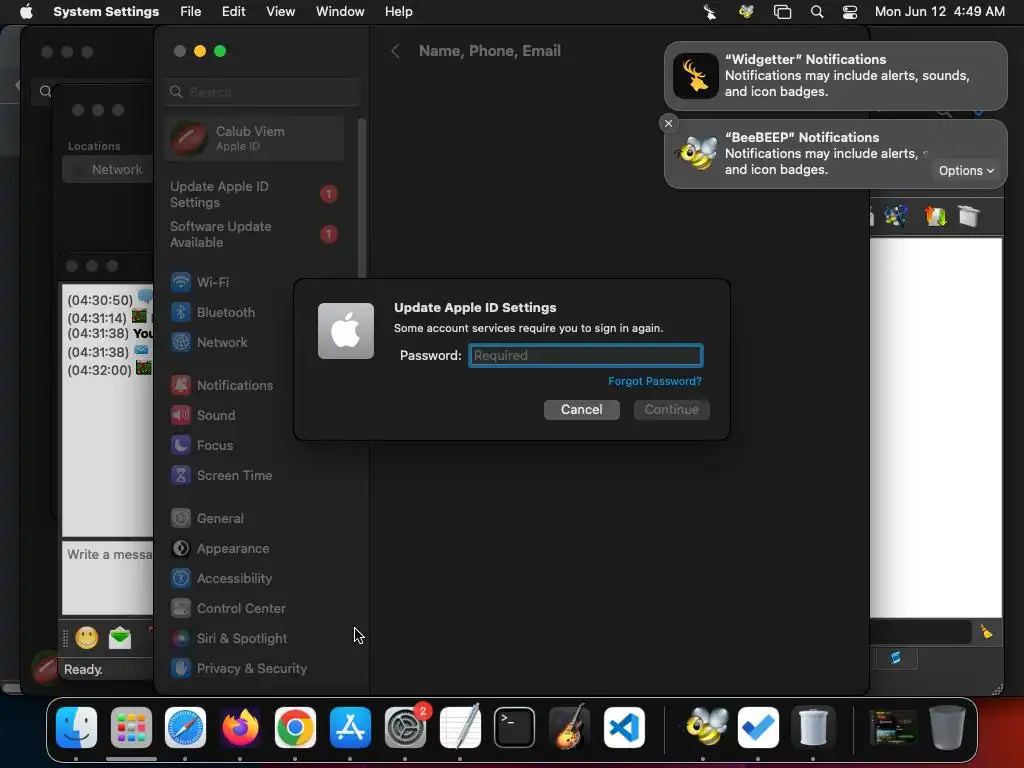Open Visual Studio Code from the Dock
Image resolution: width=1024 pixels, height=768 pixels.
click(x=624, y=728)
